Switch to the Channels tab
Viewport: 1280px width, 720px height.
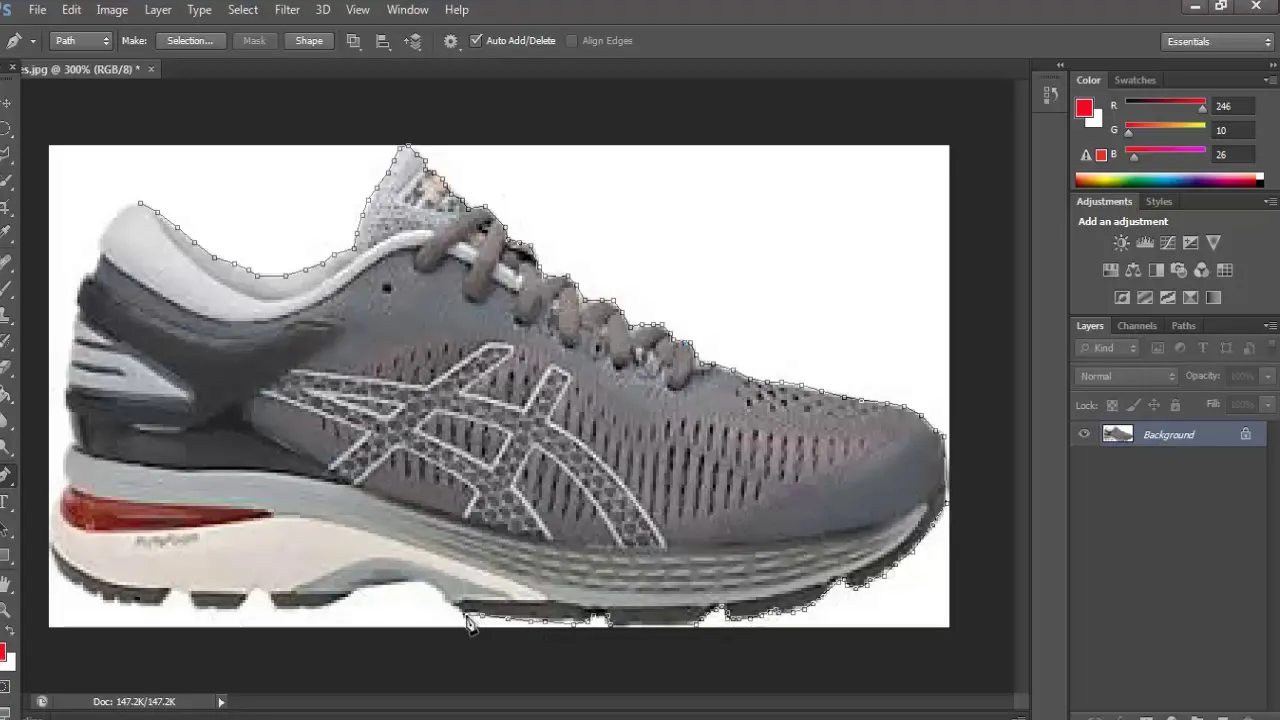(x=1137, y=326)
